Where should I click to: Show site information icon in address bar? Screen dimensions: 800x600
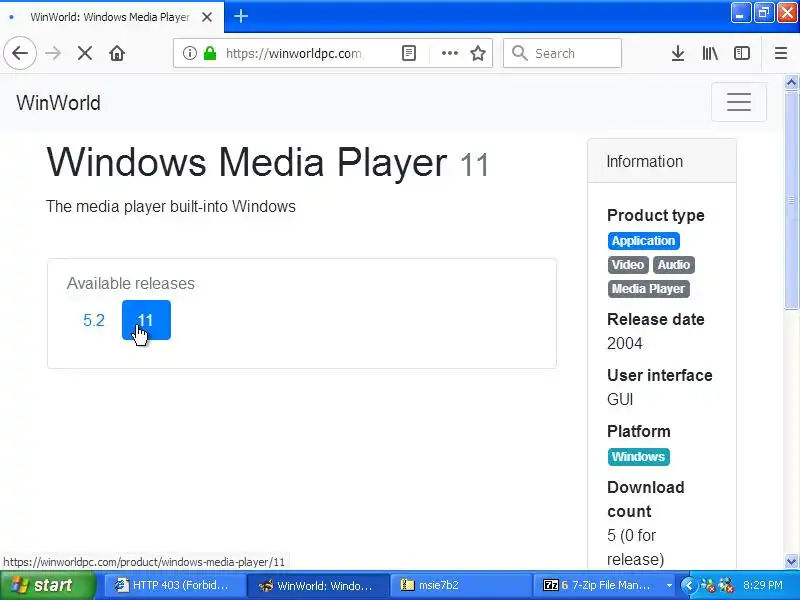[x=189, y=53]
